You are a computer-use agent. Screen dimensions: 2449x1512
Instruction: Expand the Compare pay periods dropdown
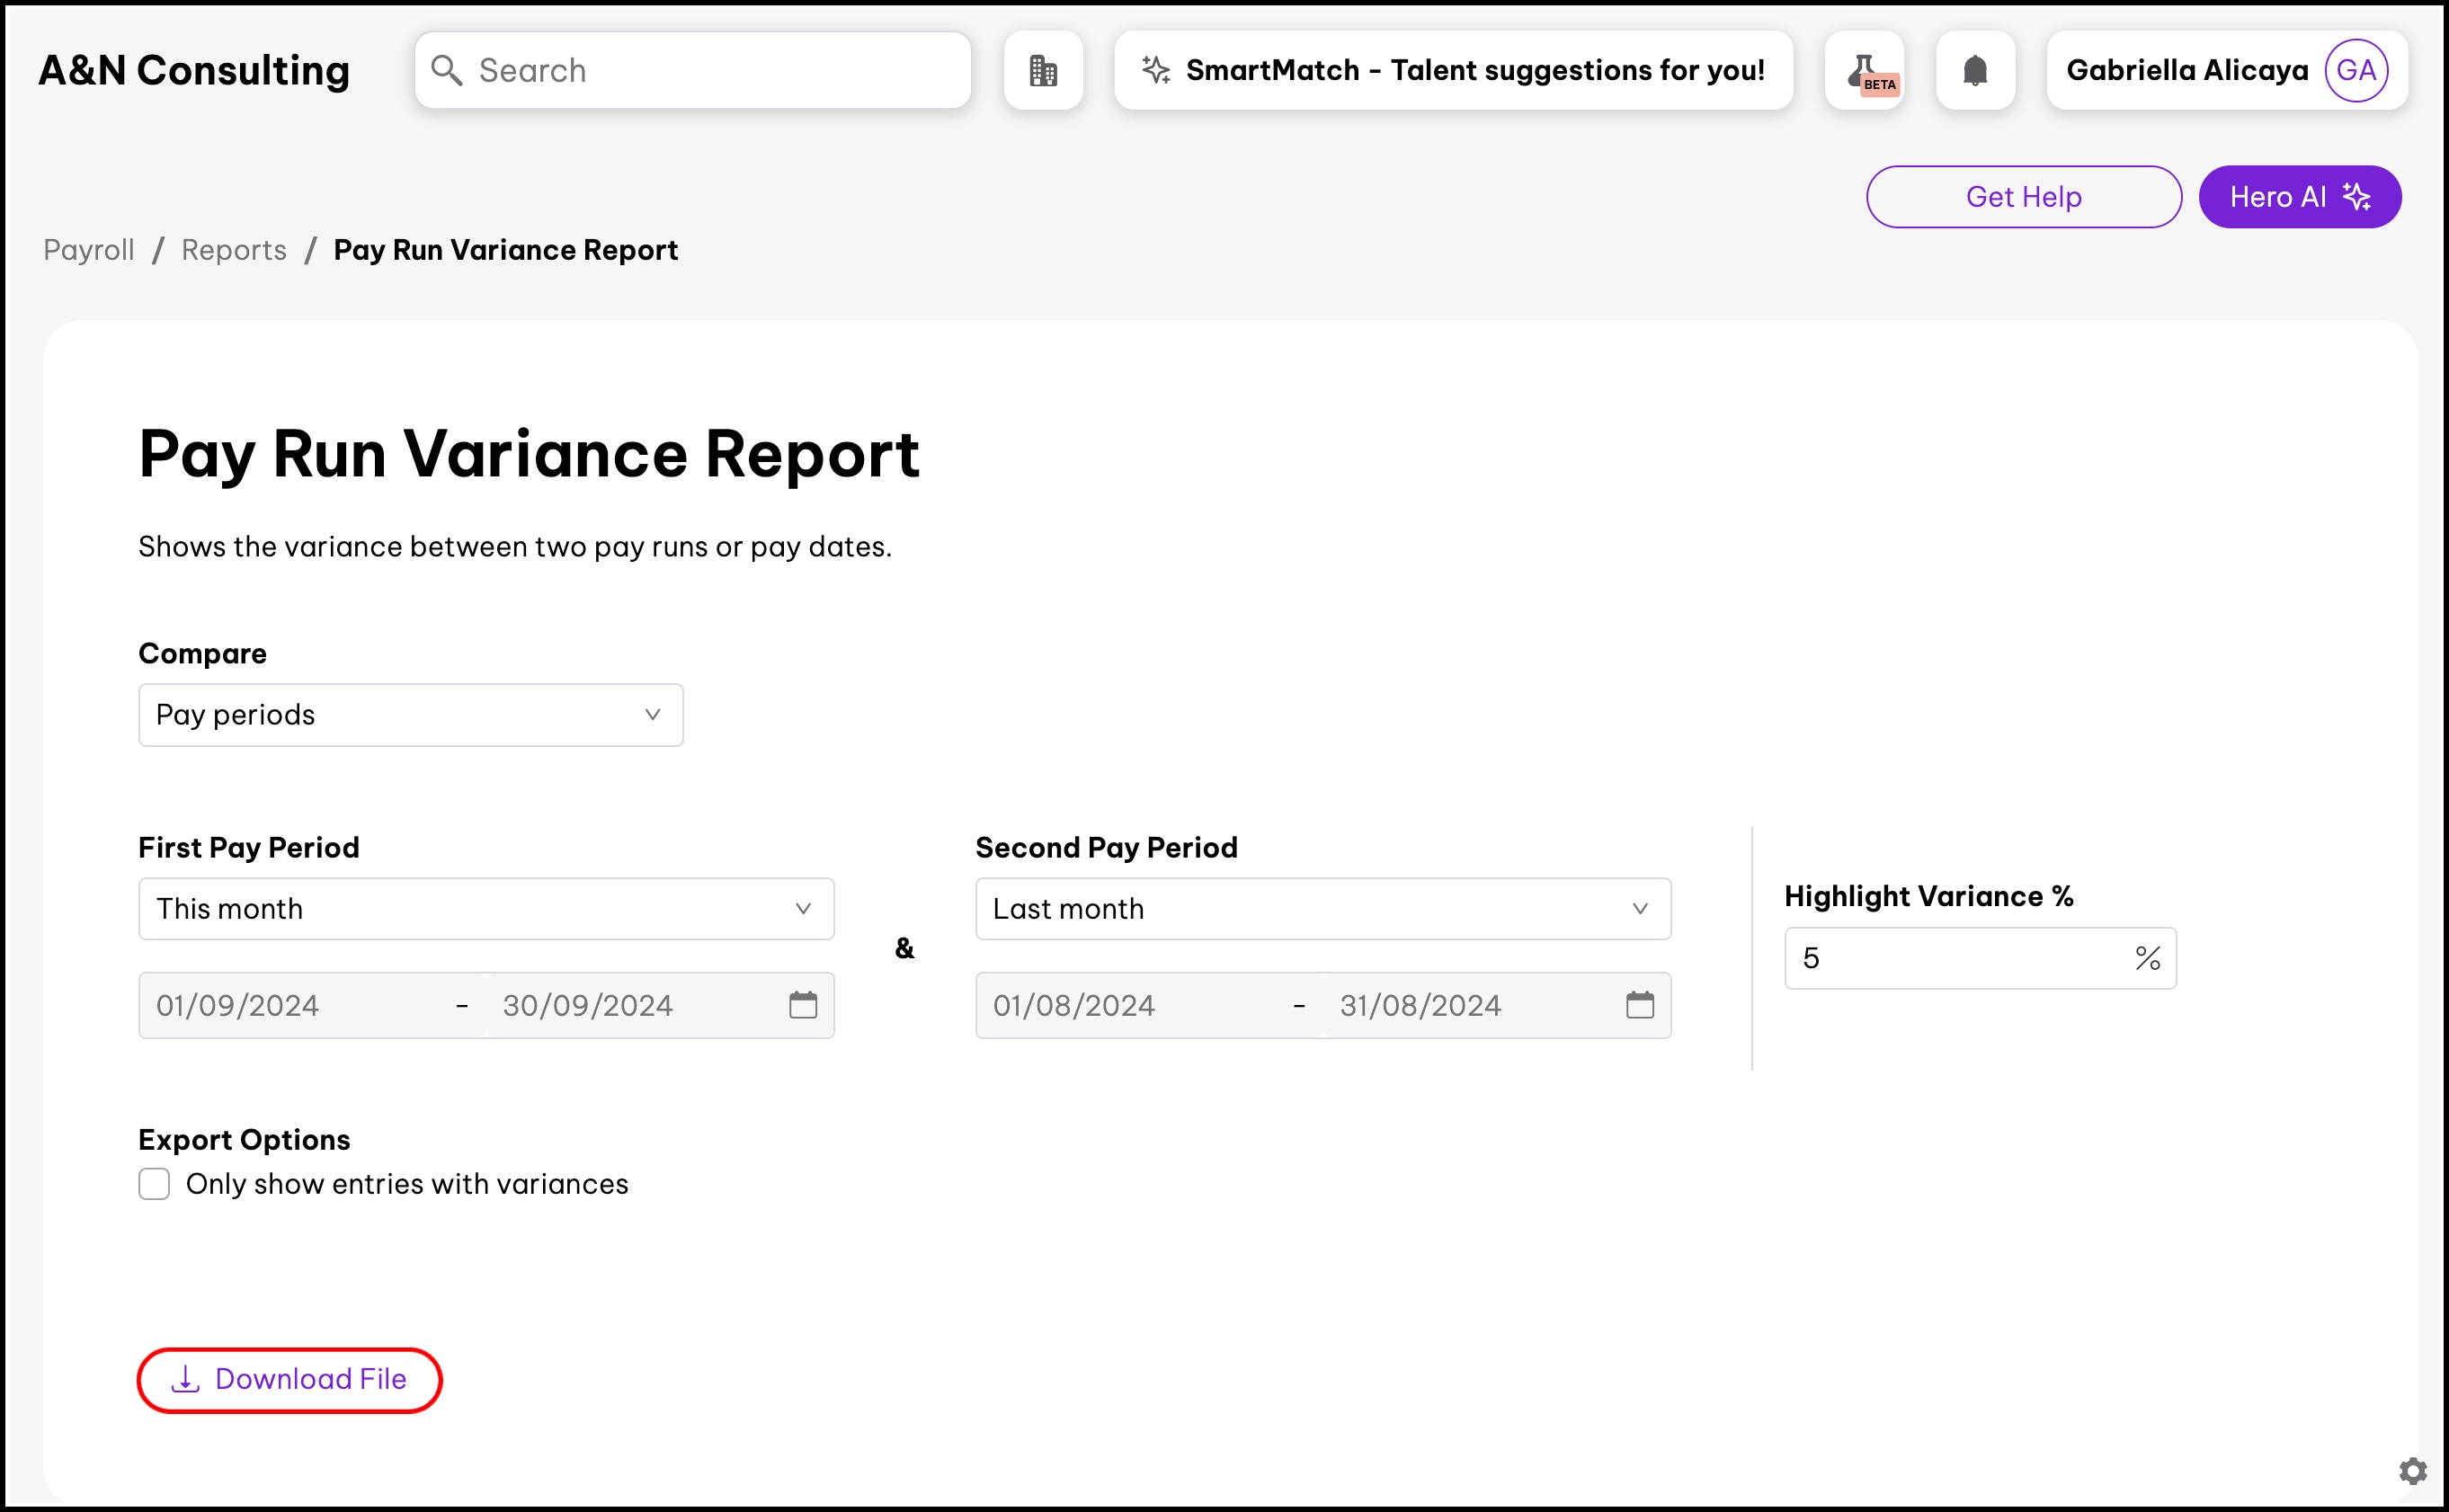coord(411,715)
